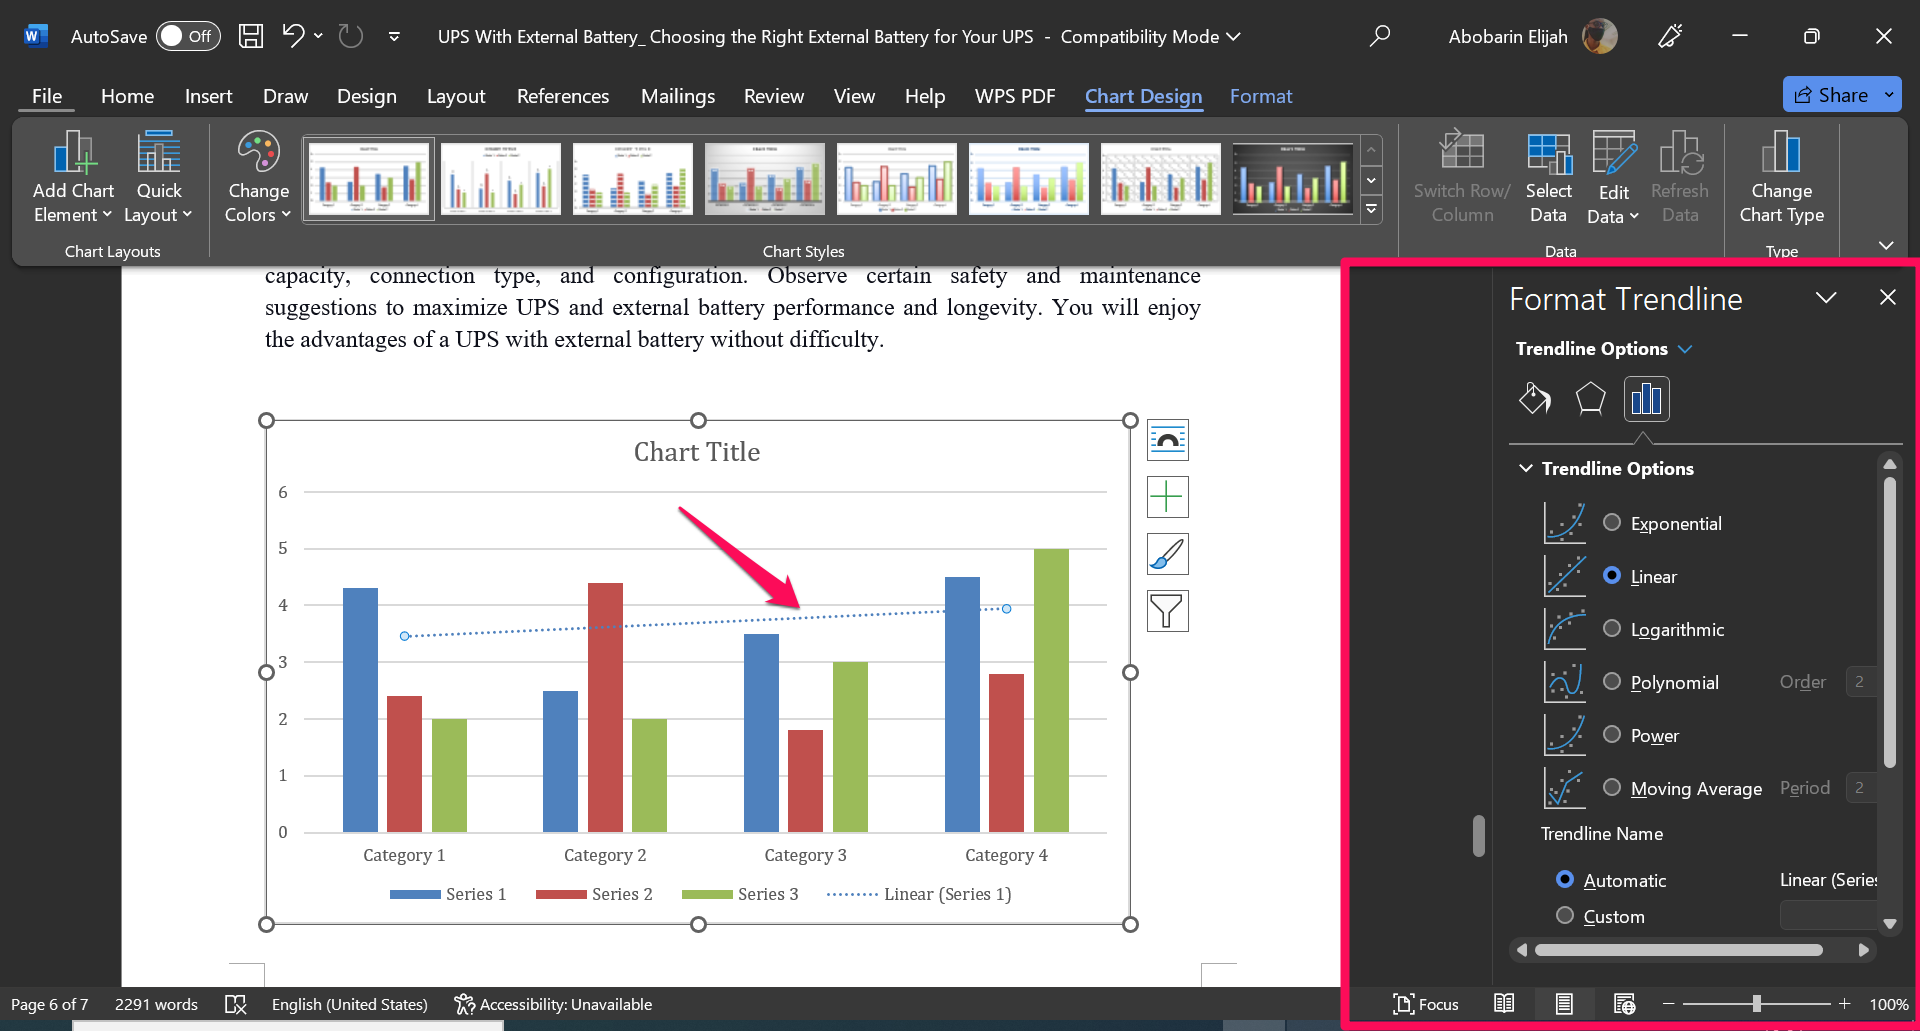Select the Fill & Line icon in Format Trendline
This screenshot has height=1031, width=1920.
[x=1535, y=398]
